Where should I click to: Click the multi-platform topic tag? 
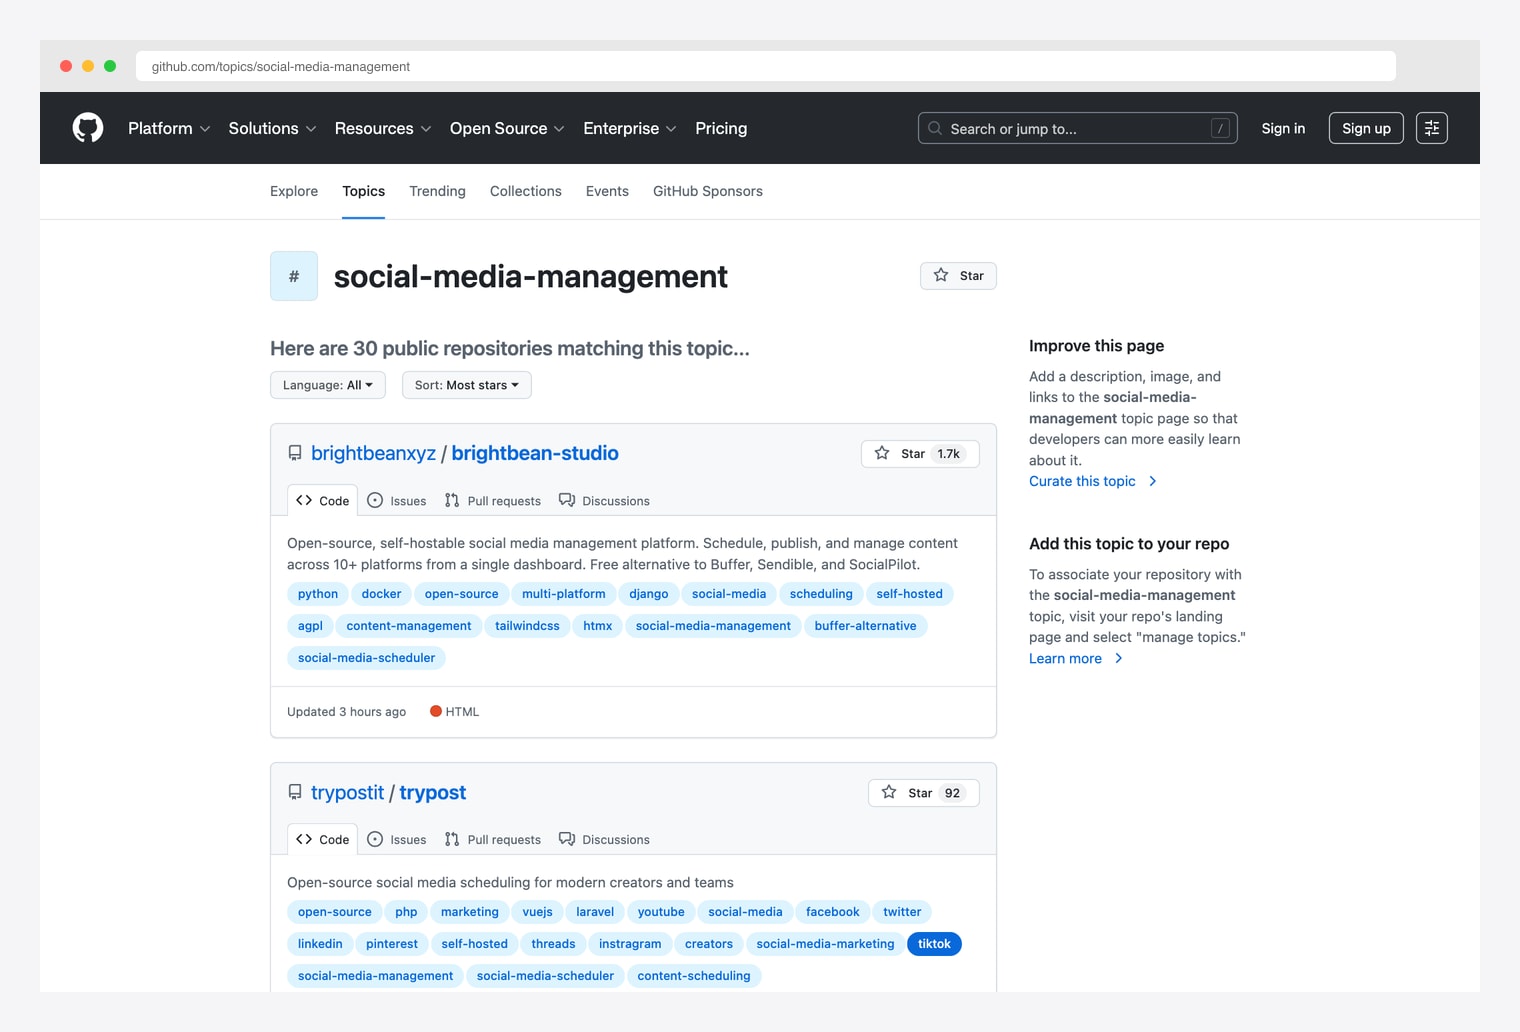[564, 594]
